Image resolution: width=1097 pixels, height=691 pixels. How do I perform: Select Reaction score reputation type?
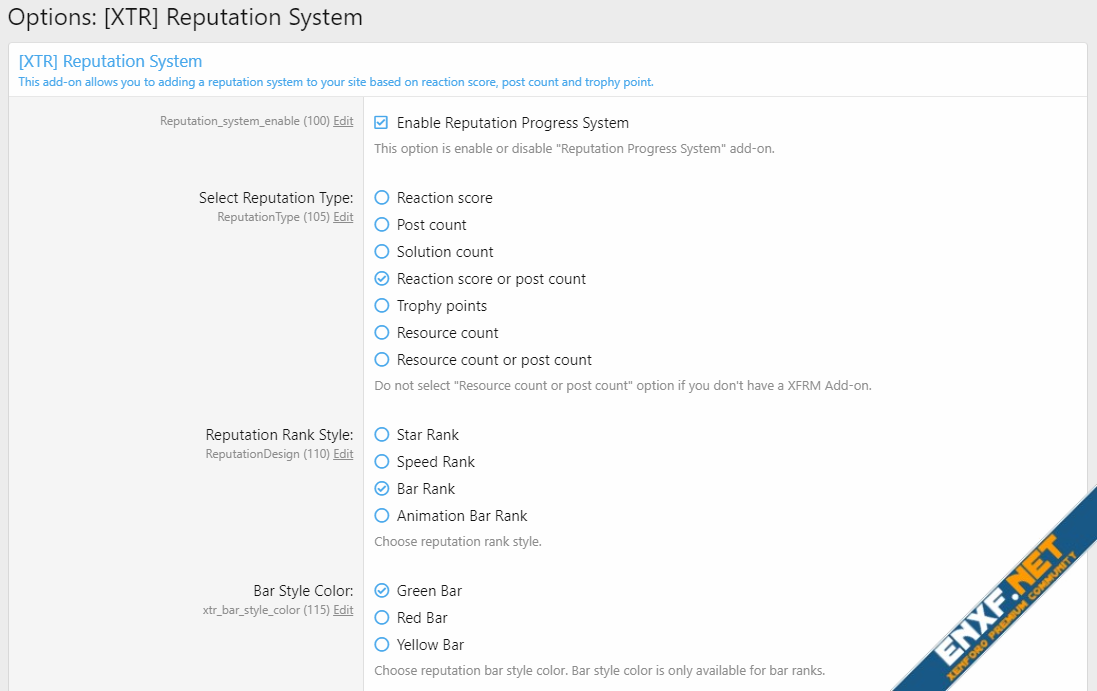pyautogui.click(x=381, y=198)
